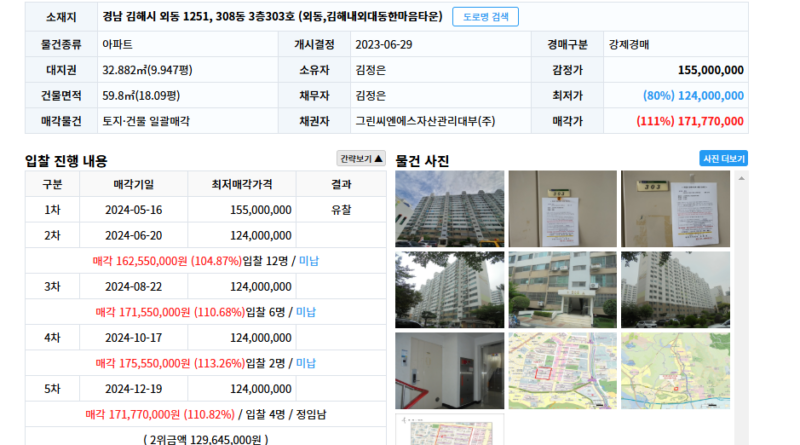Select the 1차 price 155,000,000
Image resolution: width=800 pixels, height=445 pixels.
pyautogui.click(x=261, y=210)
